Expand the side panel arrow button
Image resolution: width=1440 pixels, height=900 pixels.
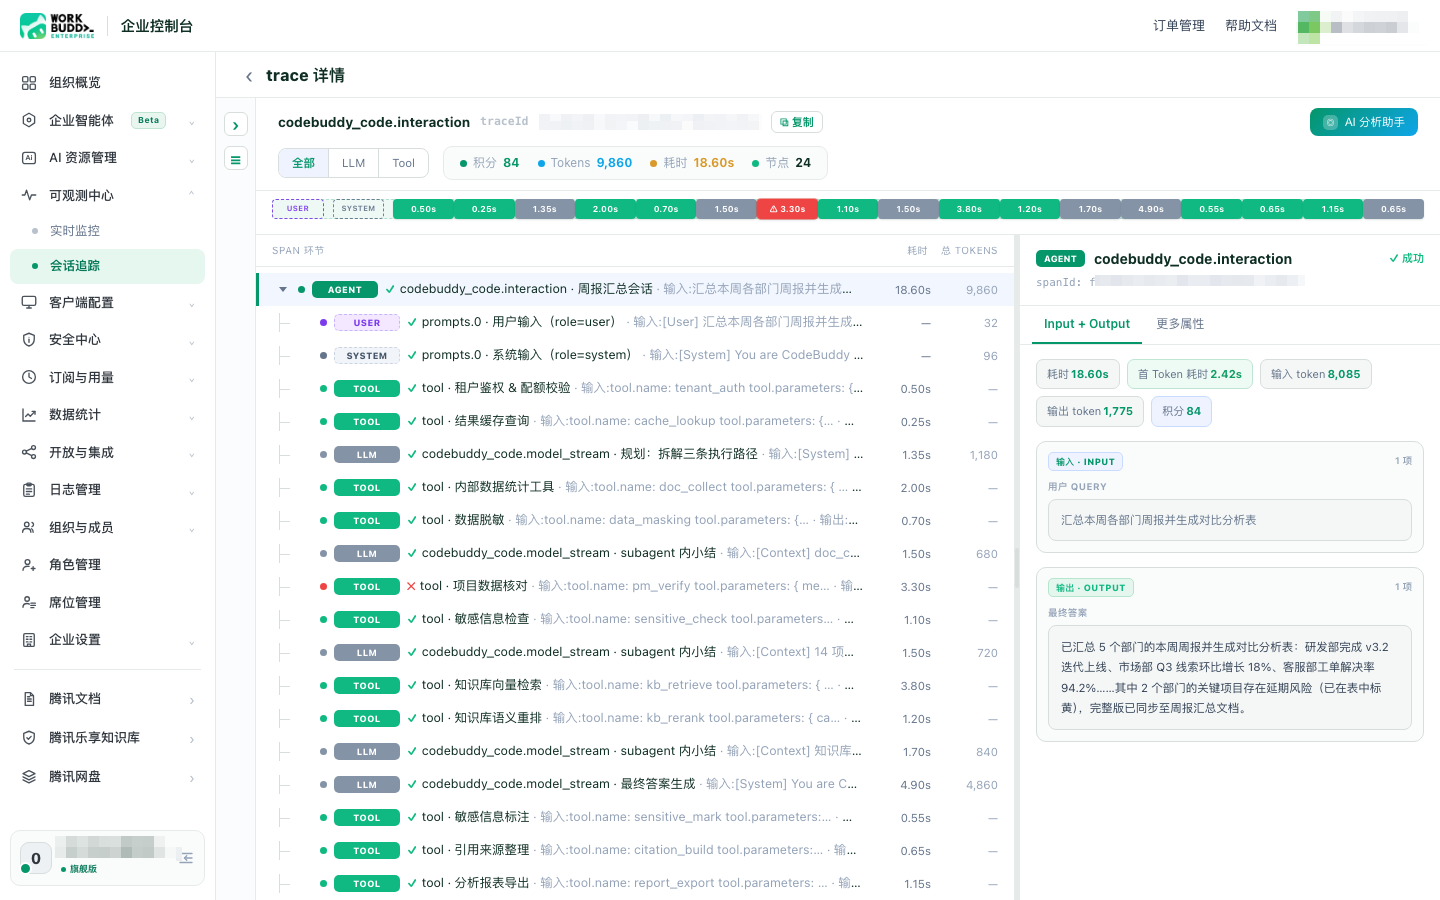236,125
